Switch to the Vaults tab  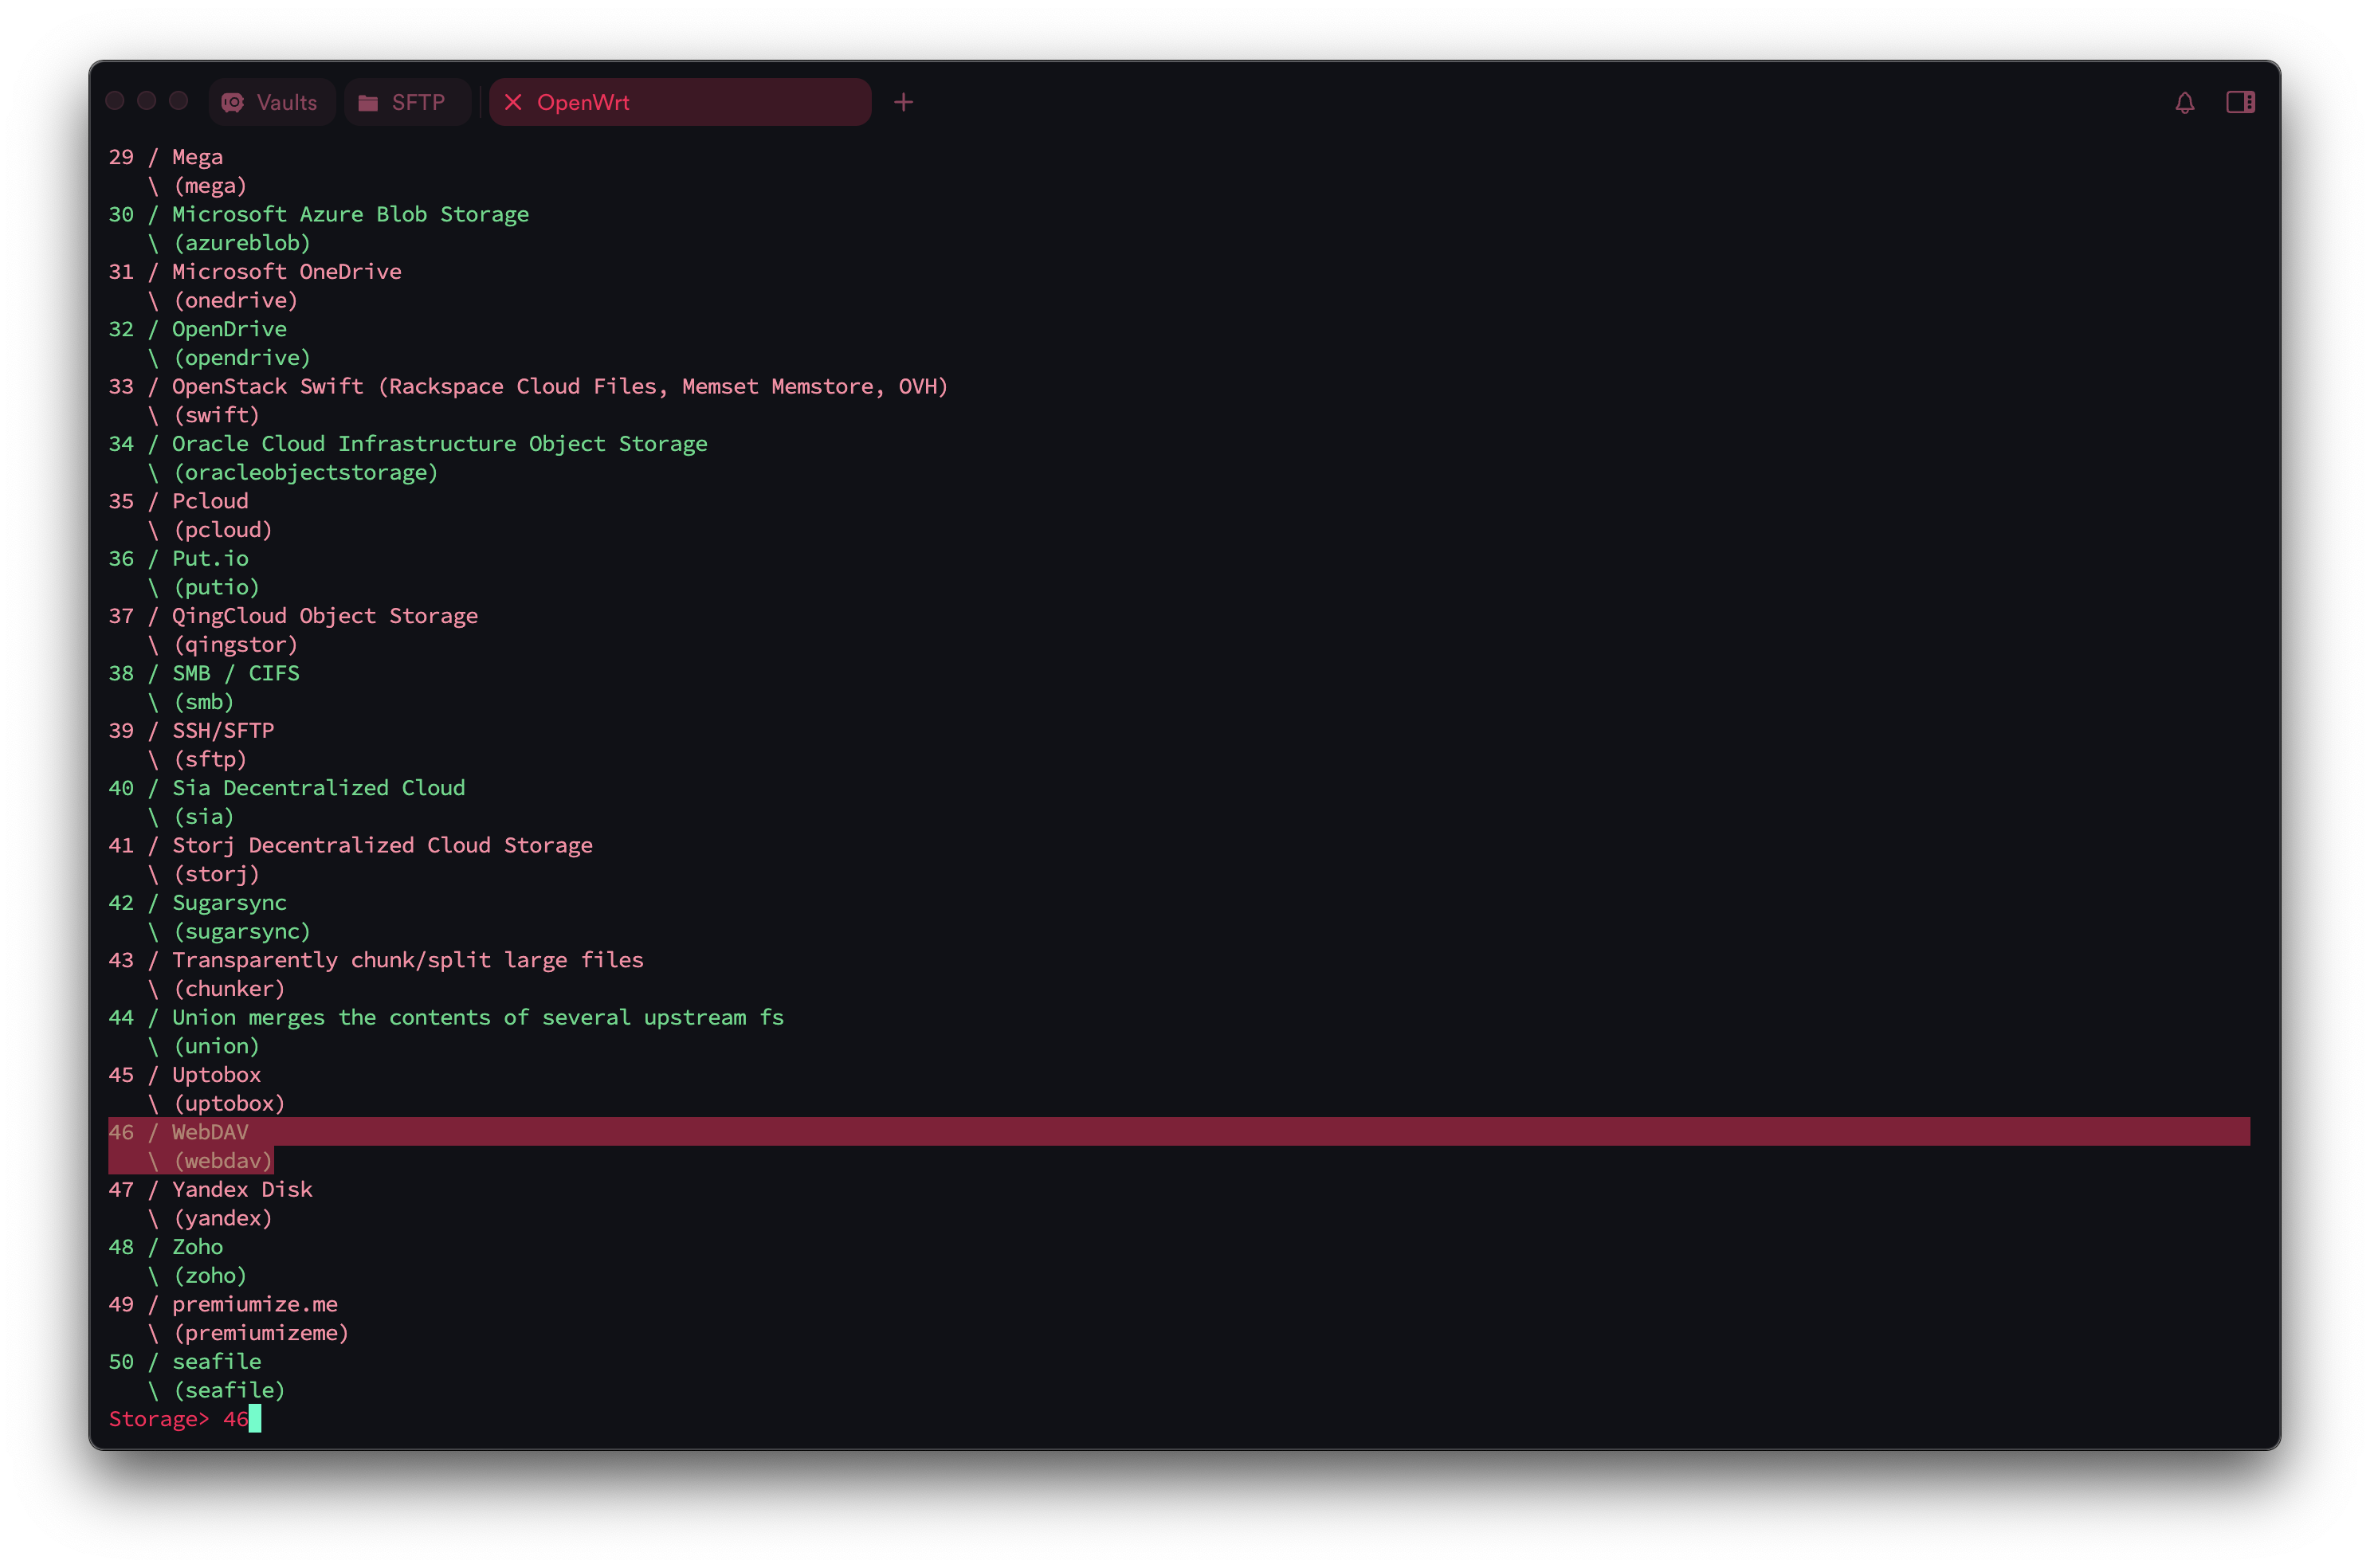point(285,102)
